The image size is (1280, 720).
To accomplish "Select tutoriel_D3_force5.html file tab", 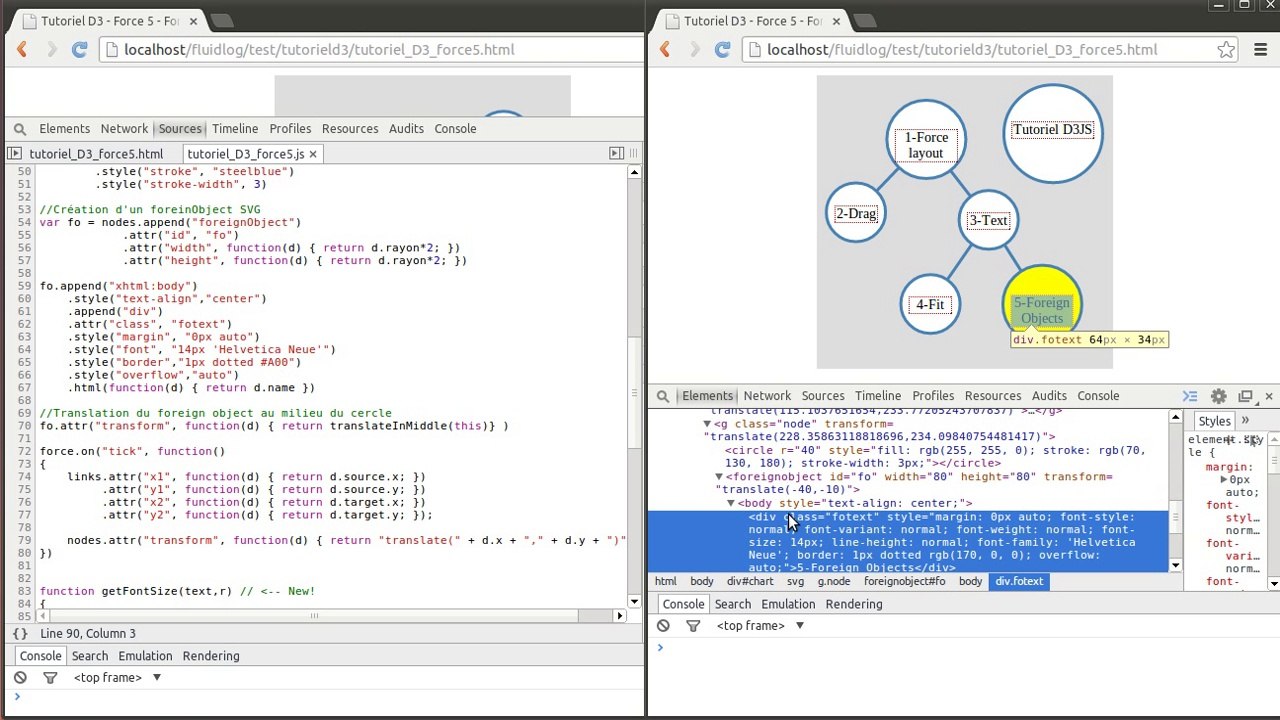I will 96,154.
